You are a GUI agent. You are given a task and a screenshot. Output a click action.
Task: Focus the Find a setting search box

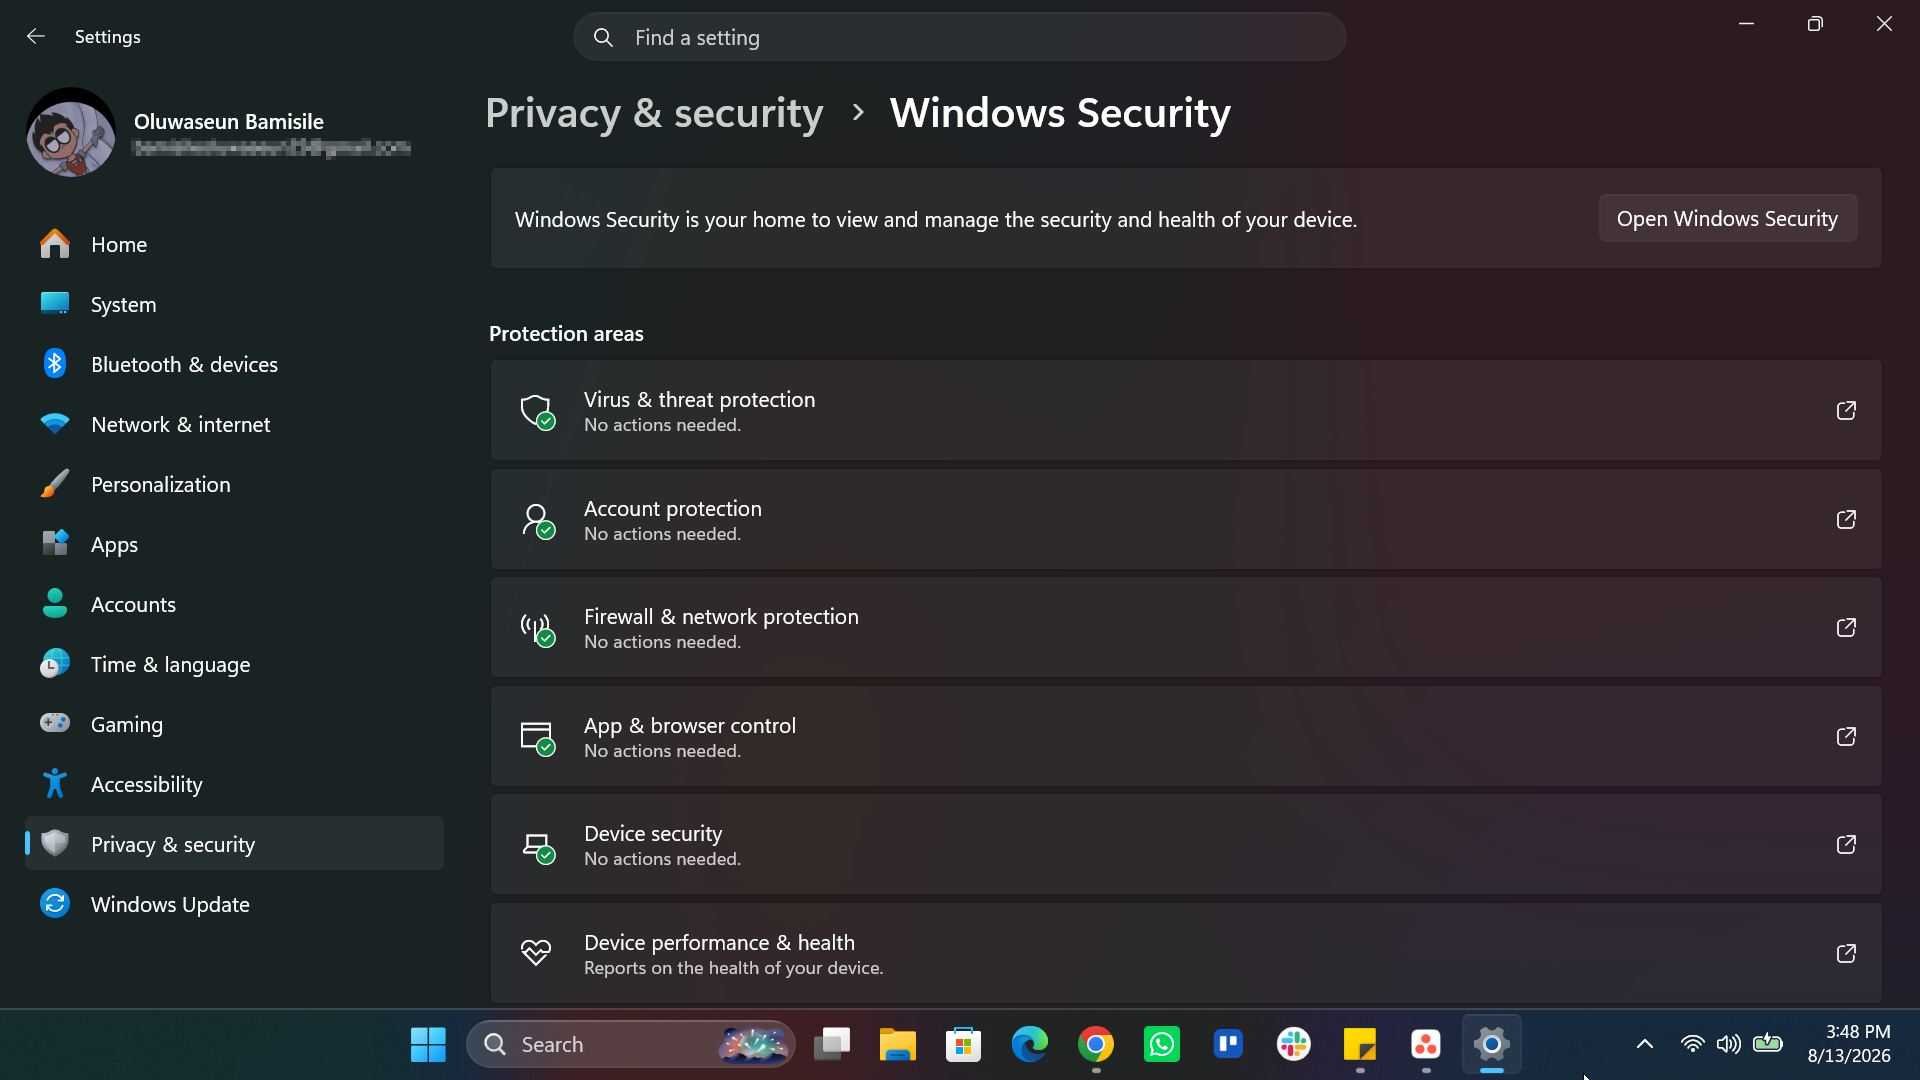pyautogui.click(x=960, y=37)
